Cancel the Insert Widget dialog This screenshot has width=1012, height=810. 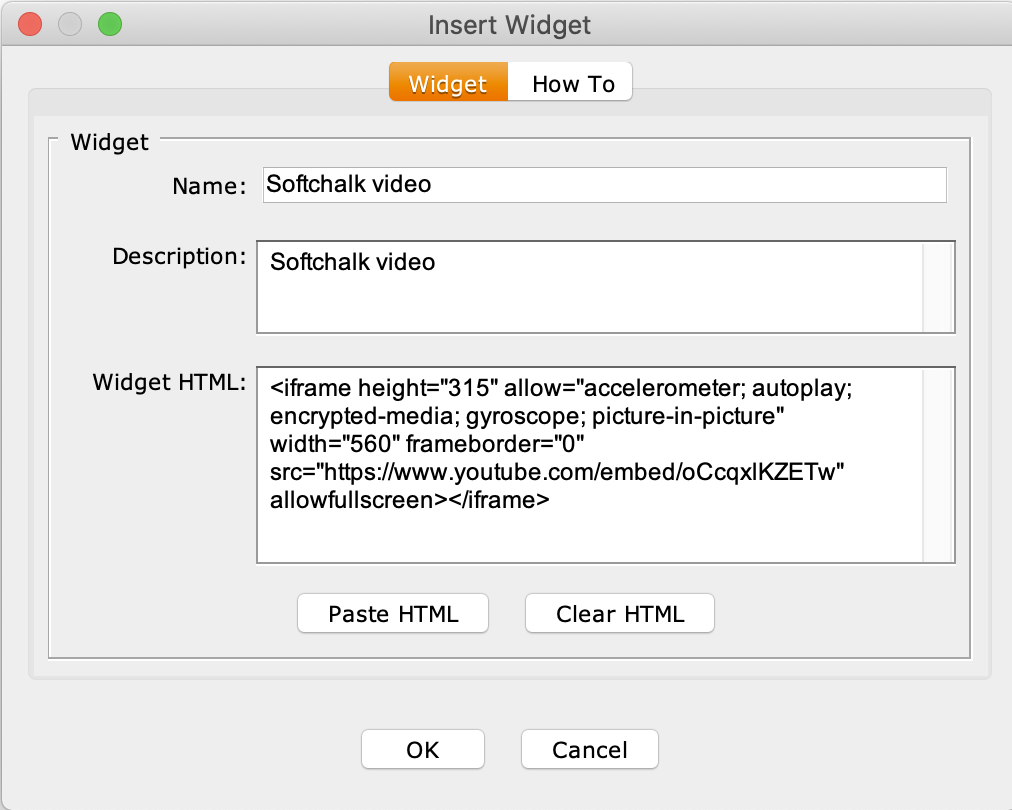coord(589,749)
